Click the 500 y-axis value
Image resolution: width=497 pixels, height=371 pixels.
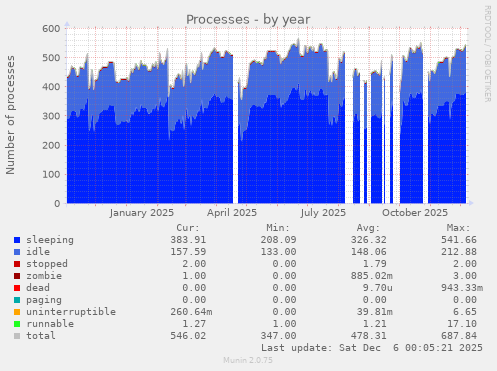(x=51, y=58)
